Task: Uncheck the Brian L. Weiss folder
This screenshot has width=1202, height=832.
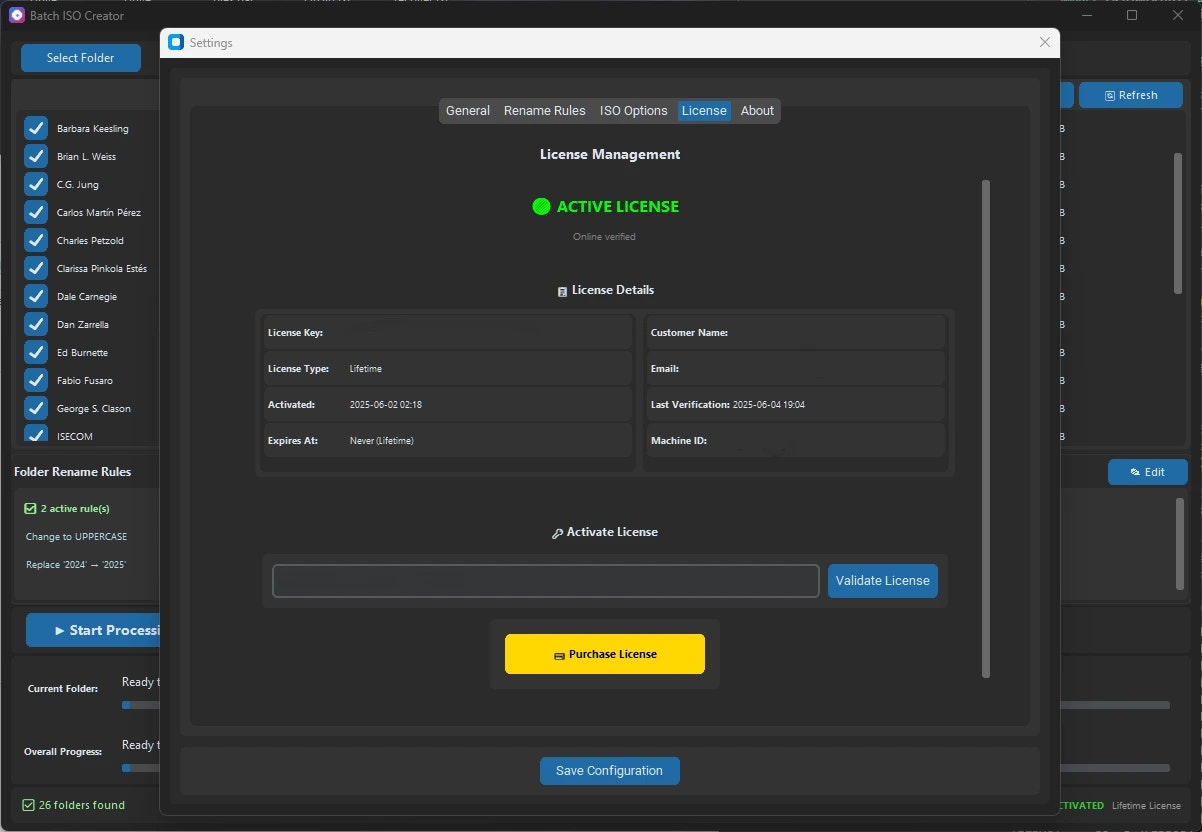Action: 36,156
